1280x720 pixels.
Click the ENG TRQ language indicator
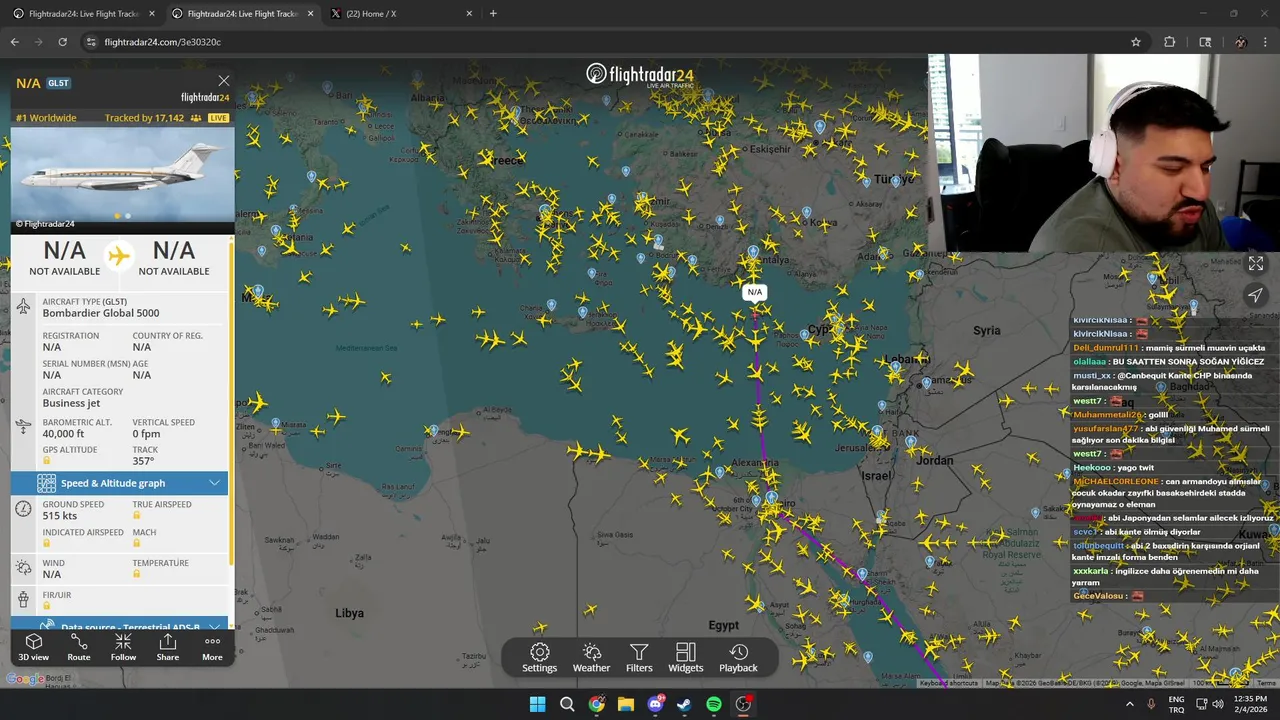pos(1176,704)
